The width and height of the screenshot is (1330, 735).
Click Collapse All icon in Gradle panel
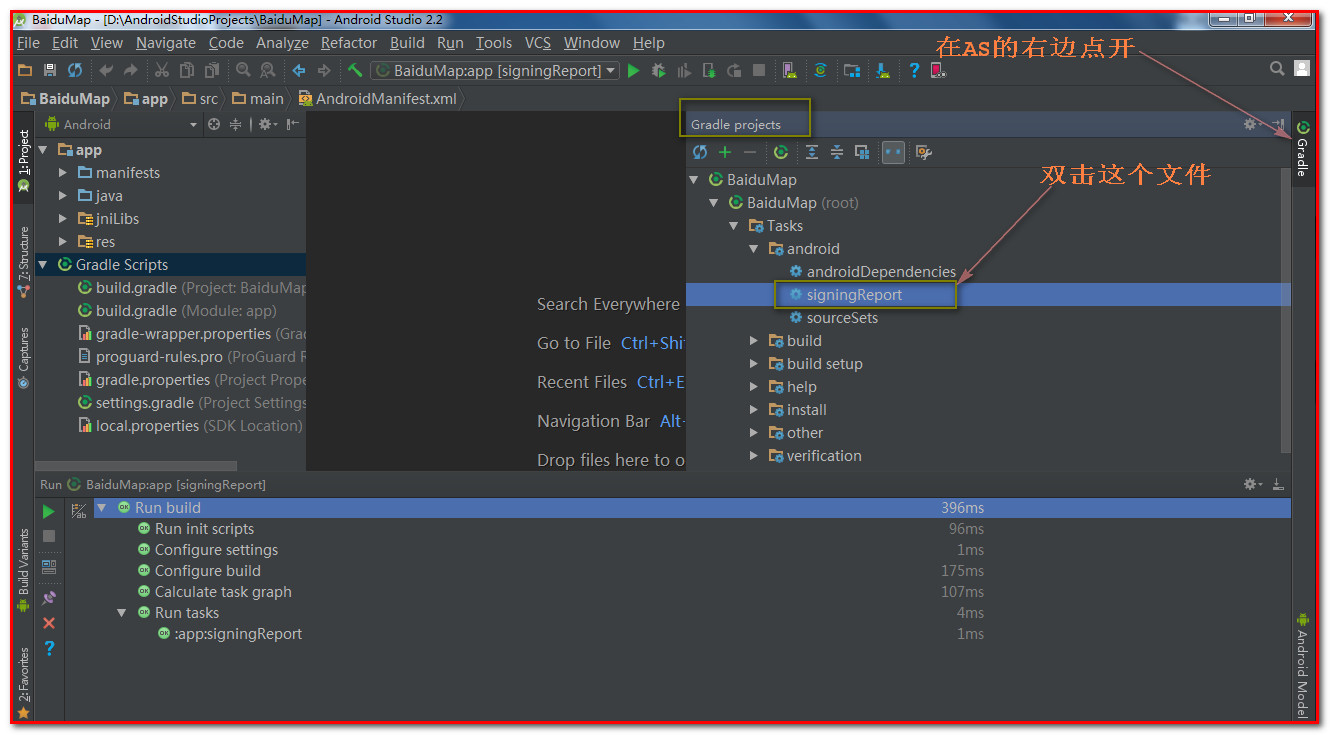[x=837, y=152]
